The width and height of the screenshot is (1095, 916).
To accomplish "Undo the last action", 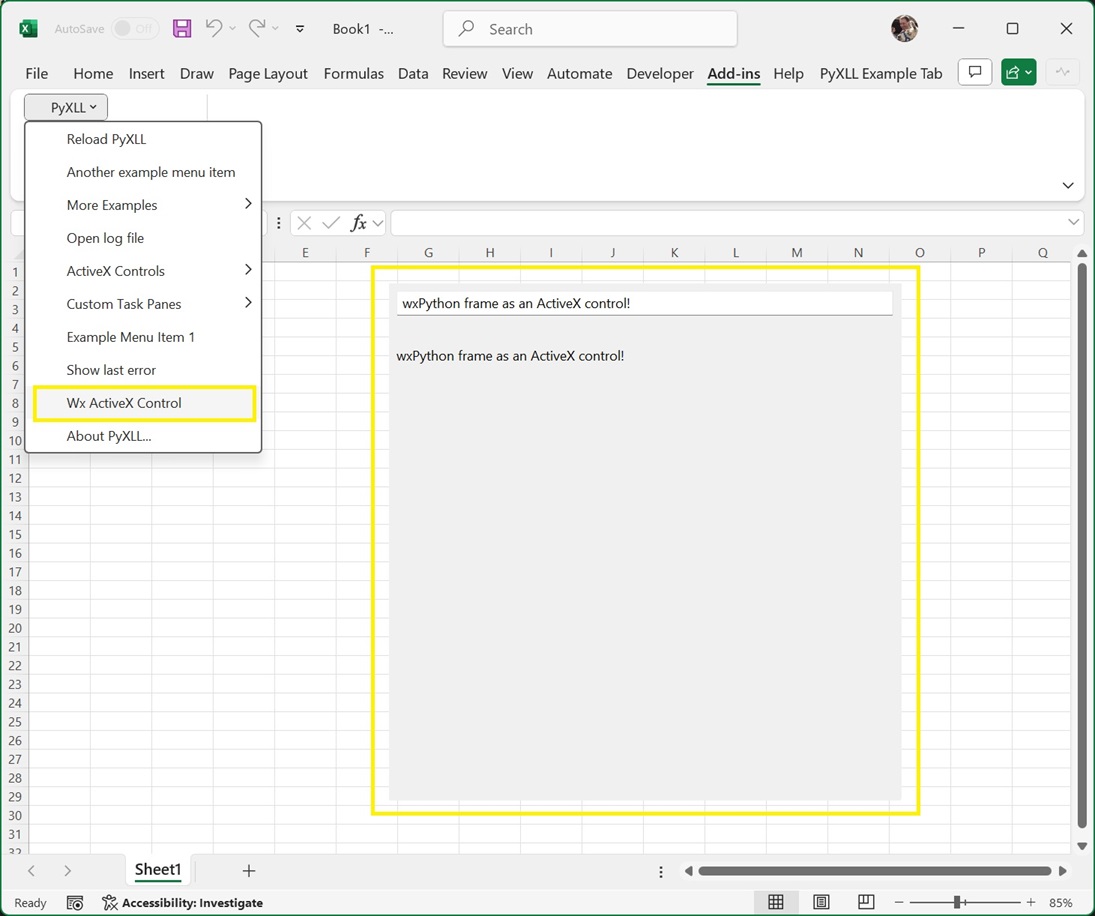I will (x=214, y=28).
